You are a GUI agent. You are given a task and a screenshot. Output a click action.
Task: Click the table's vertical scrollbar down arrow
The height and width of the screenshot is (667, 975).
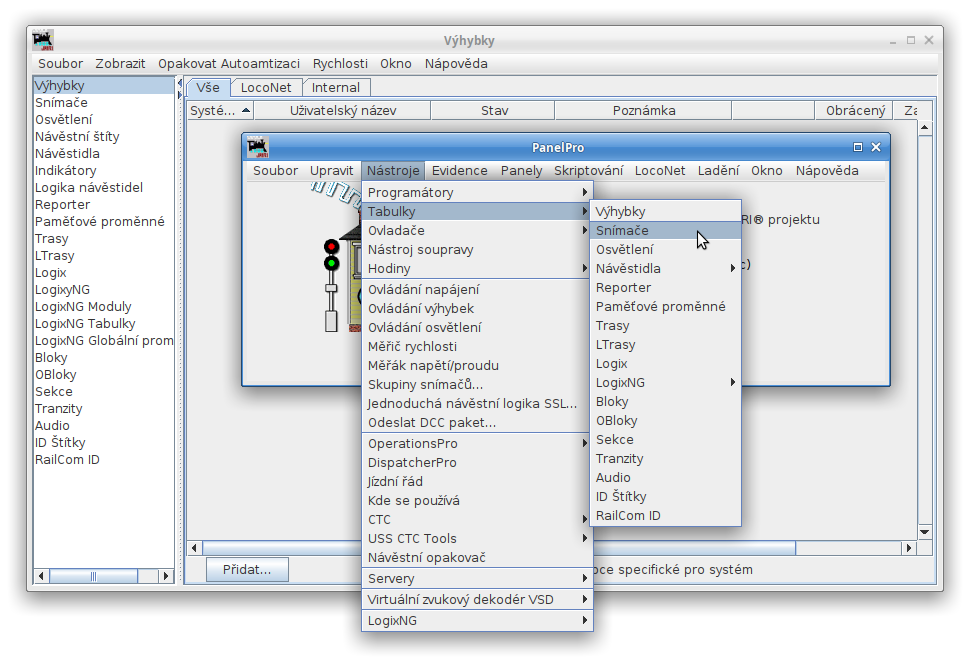click(925, 531)
